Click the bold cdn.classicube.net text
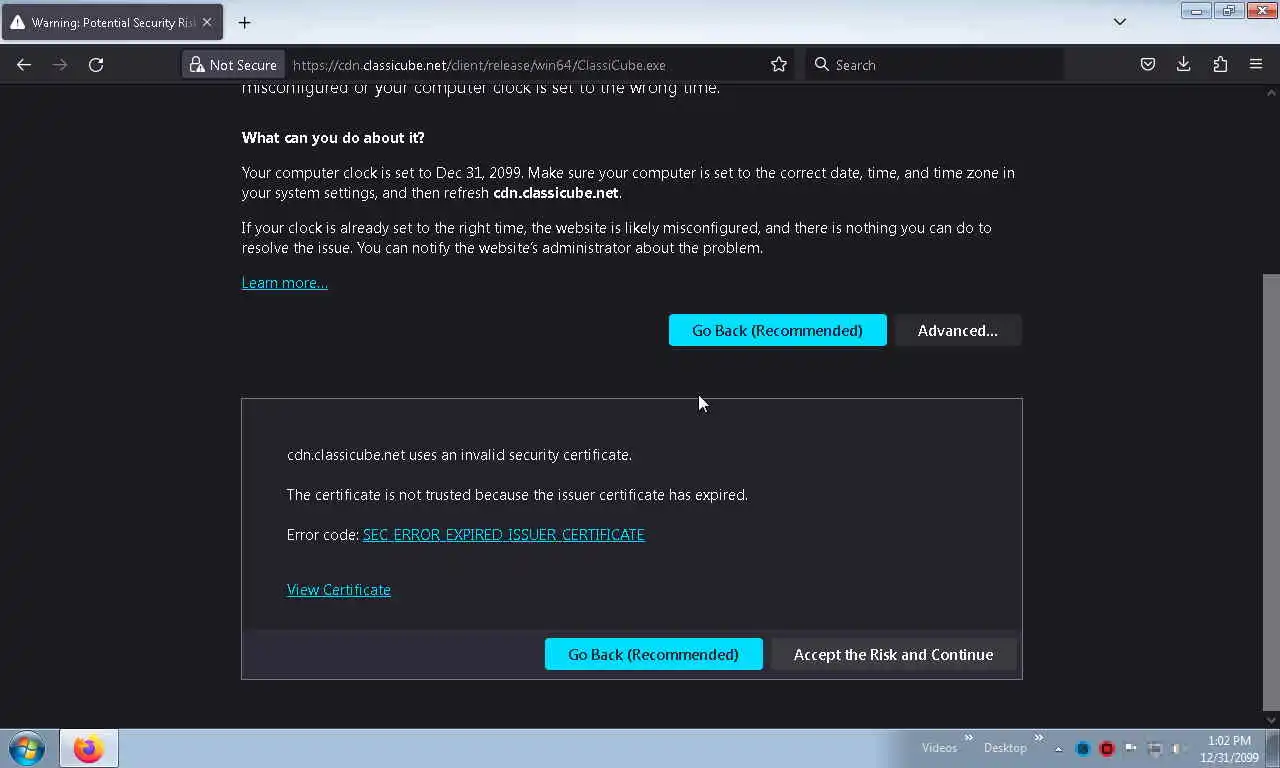This screenshot has height=768, width=1280. [556, 193]
